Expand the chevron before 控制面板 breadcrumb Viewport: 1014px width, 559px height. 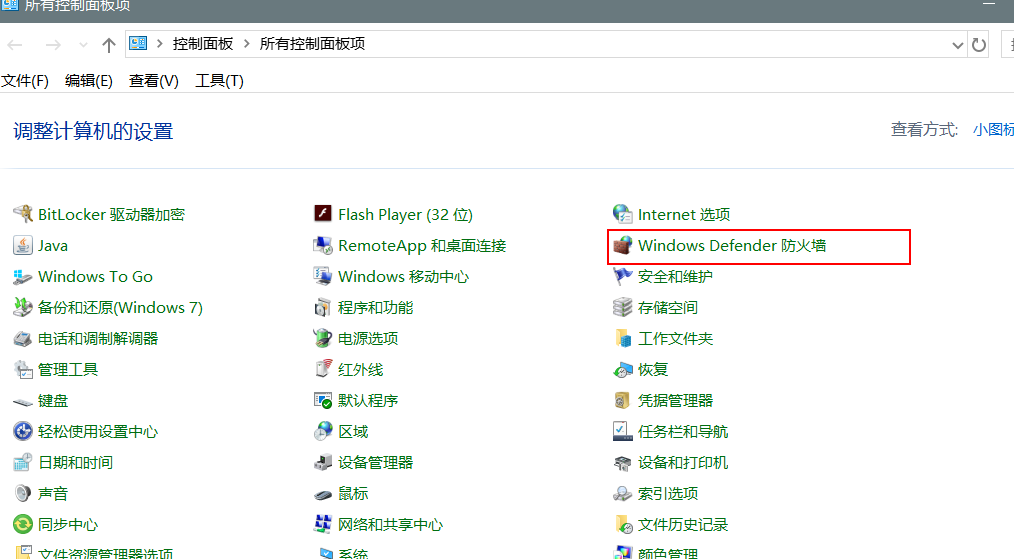[x=159, y=44]
